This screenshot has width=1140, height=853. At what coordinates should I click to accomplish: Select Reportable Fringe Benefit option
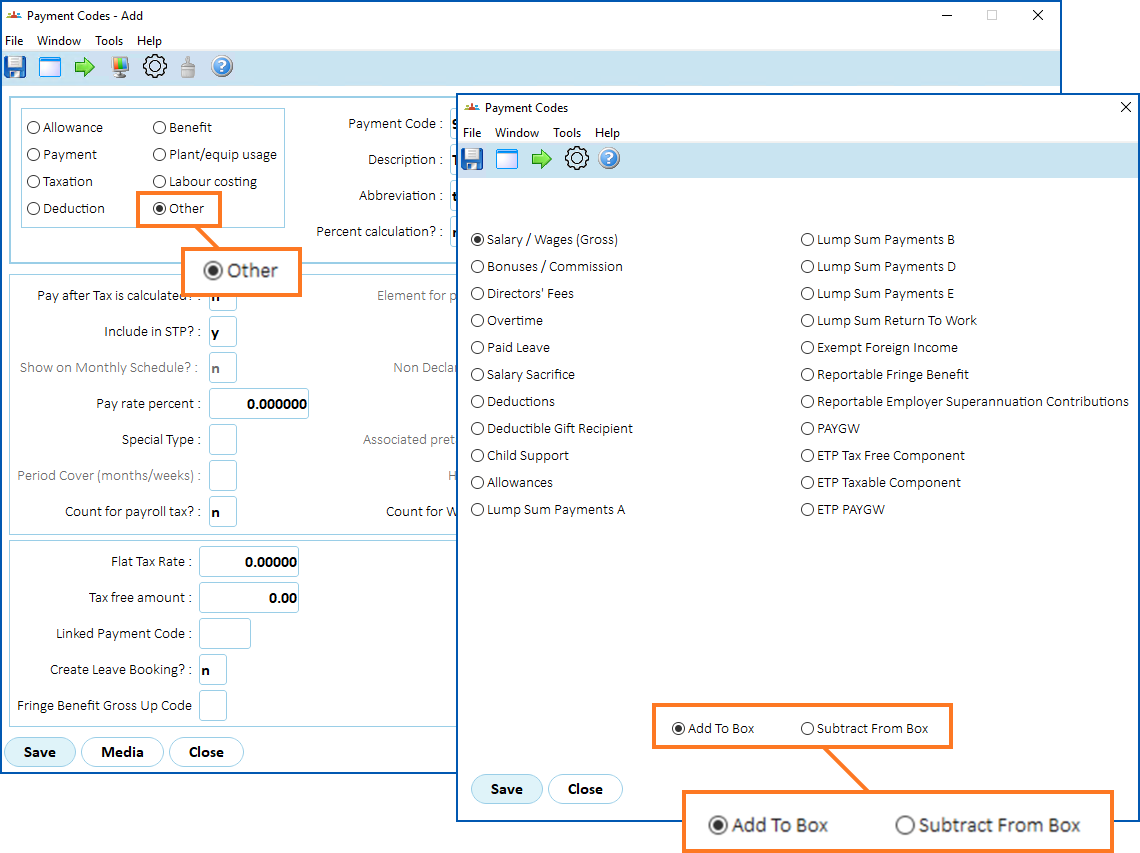[x=808, y=375]
